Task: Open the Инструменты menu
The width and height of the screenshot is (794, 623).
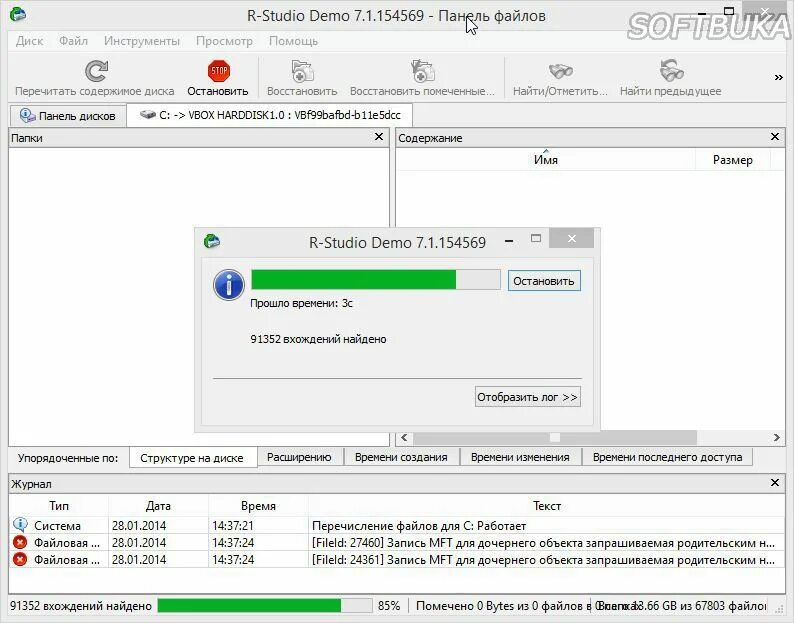Action: [x=142, y=41]
